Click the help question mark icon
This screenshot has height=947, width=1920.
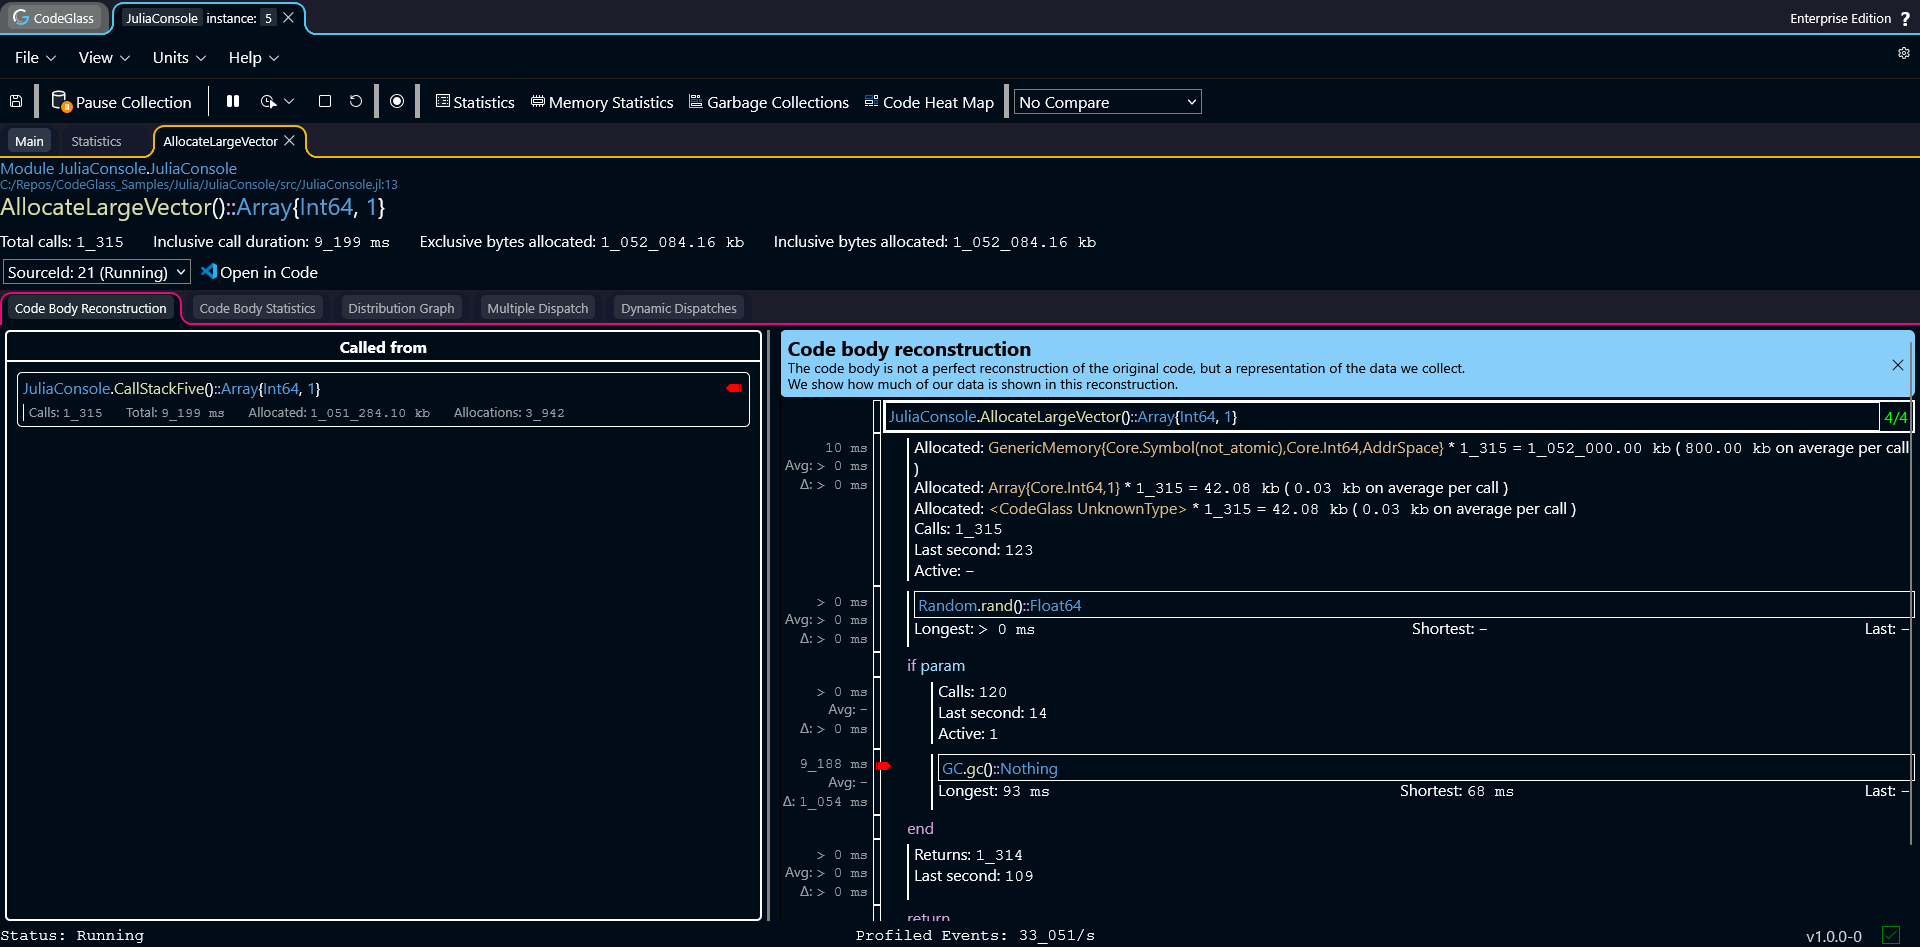pyautogui.click(x=1905, y=19)
